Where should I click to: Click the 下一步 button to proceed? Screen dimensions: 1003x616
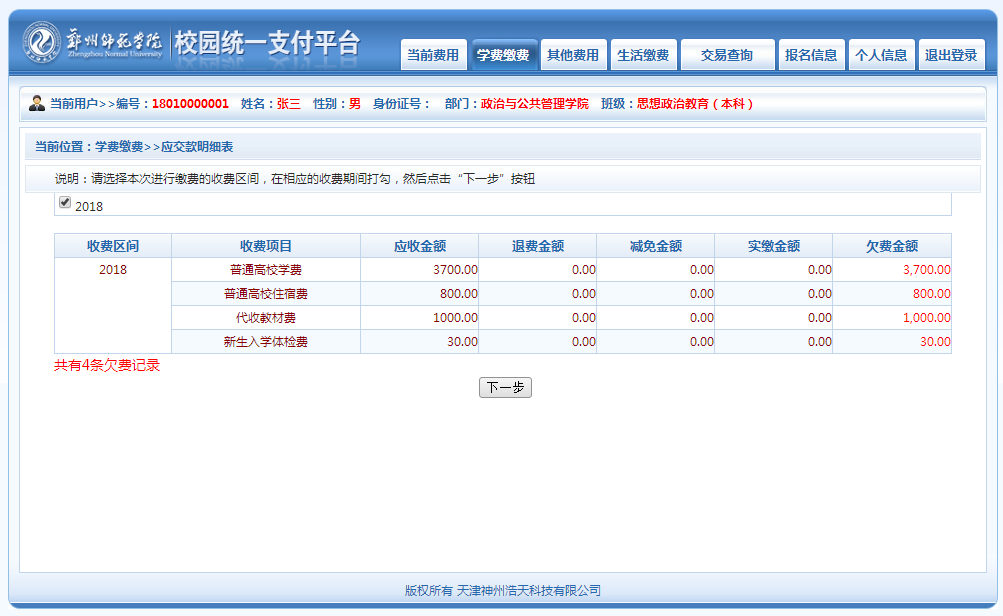coord(504,387)
